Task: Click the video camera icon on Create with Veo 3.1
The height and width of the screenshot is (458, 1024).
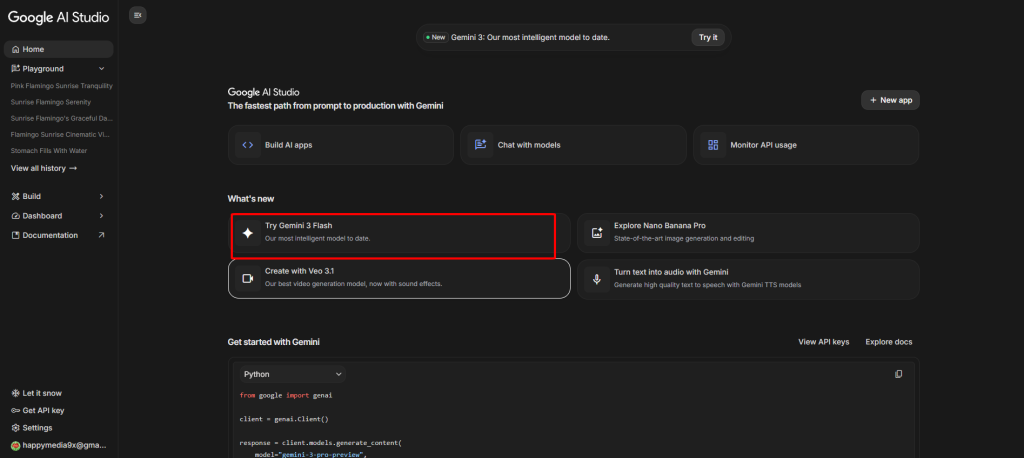Action: coord(247,279)
